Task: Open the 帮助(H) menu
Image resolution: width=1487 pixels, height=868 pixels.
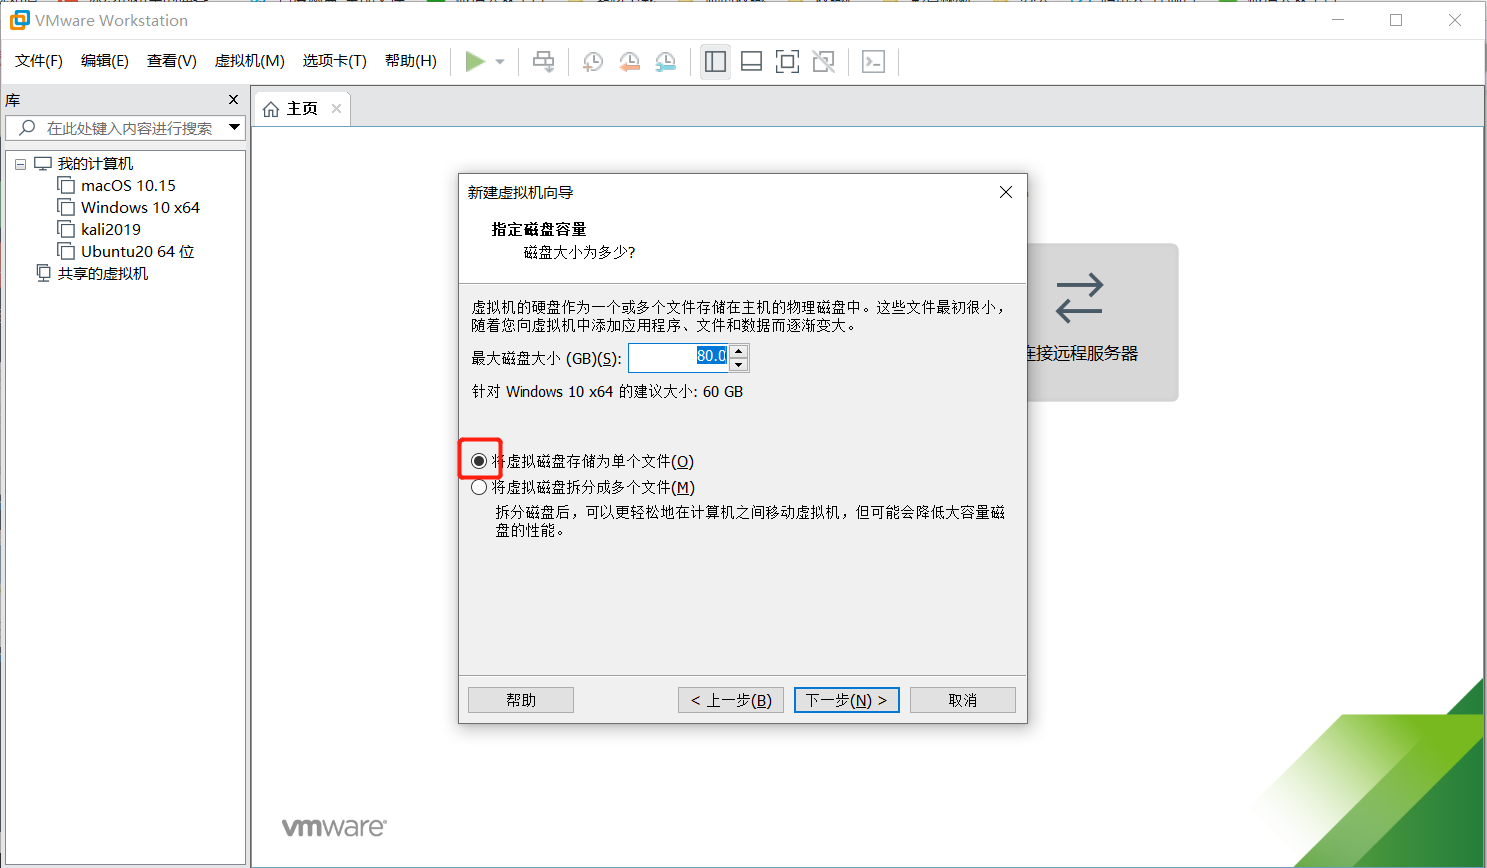Action: point(411,61)
